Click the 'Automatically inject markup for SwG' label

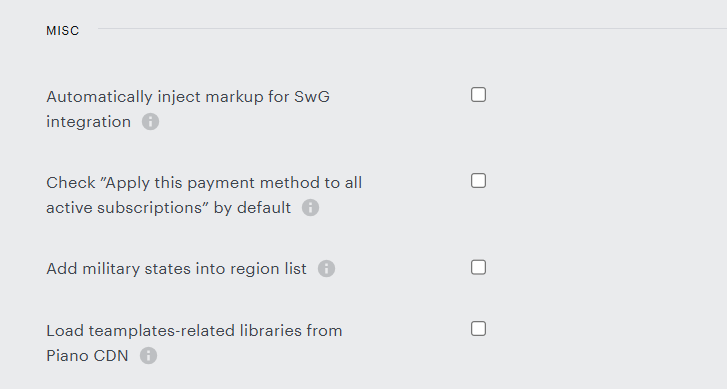[x=188, y=97]
